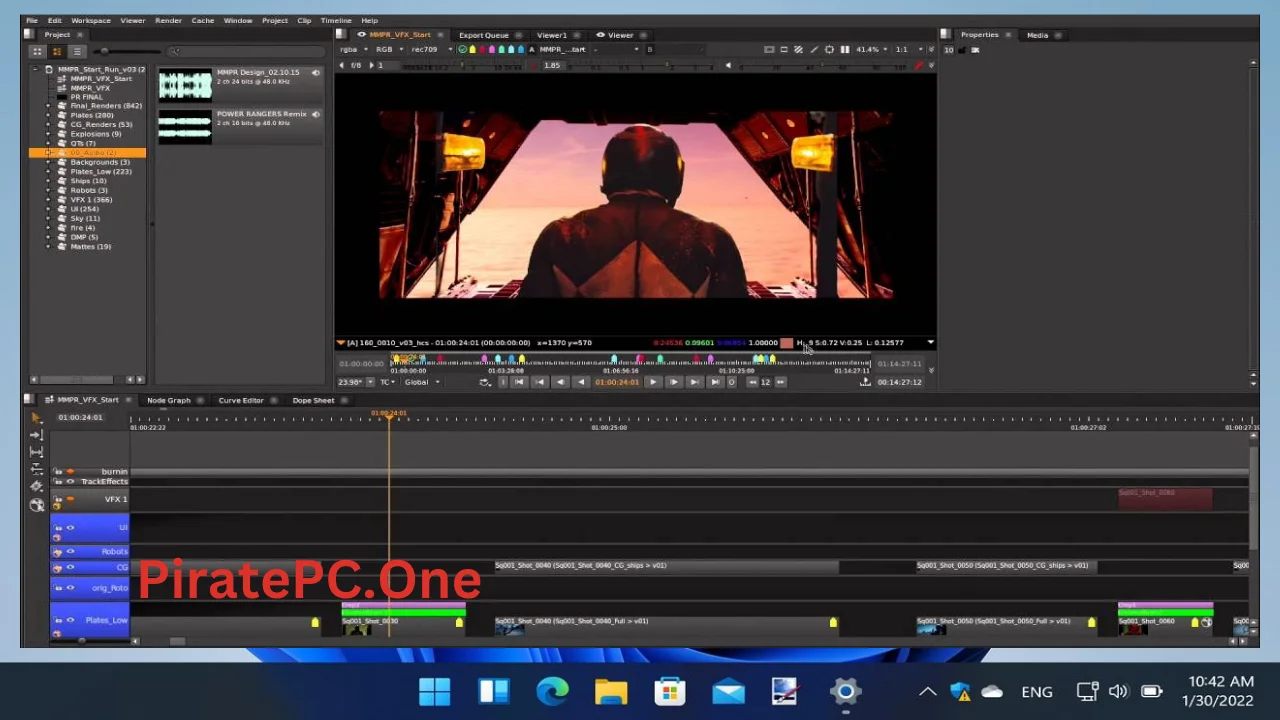
Task: Lock the VFX 1 track
Action: point(58,499)
